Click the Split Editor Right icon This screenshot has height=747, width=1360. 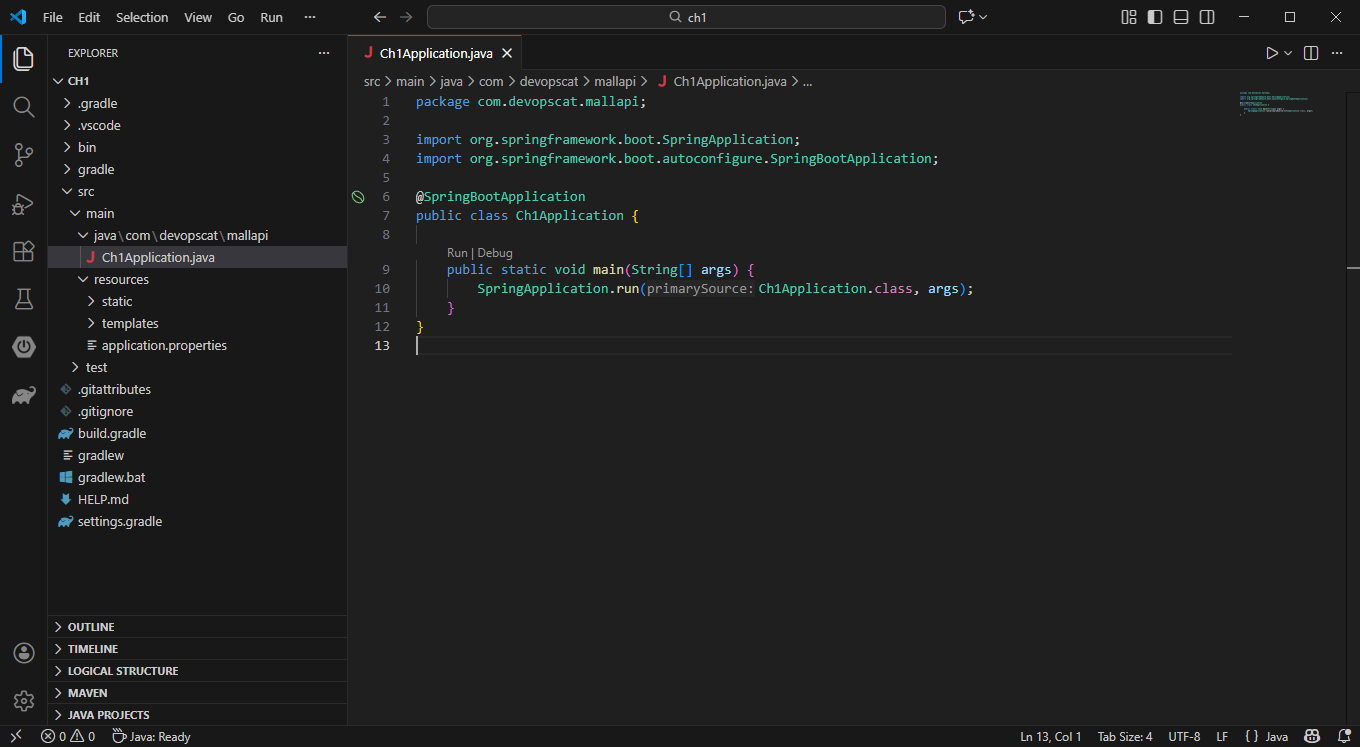click(x=1311, y=53)
